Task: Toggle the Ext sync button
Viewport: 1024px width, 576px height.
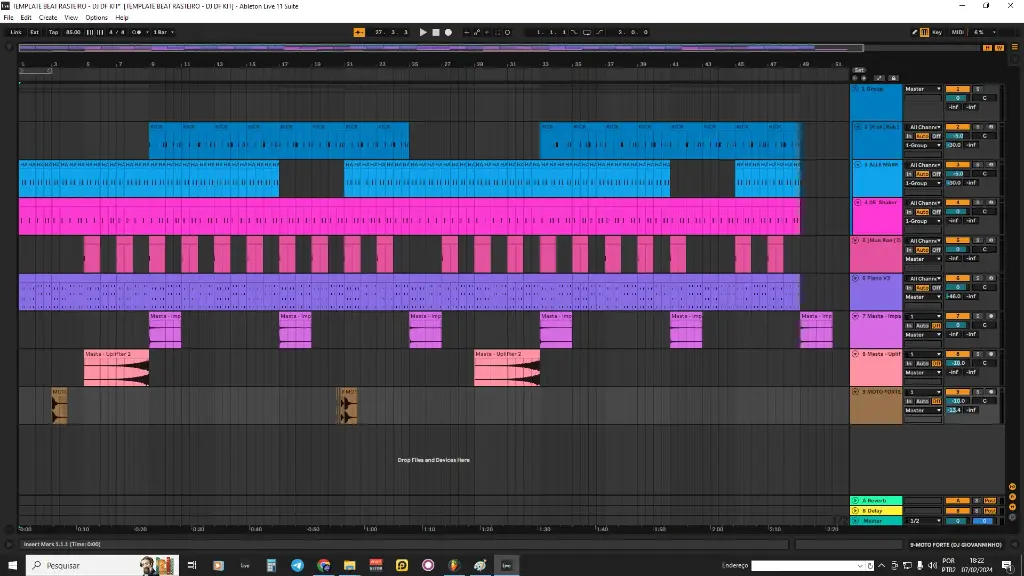Action: pyautogui.click(x=35, y=32)
